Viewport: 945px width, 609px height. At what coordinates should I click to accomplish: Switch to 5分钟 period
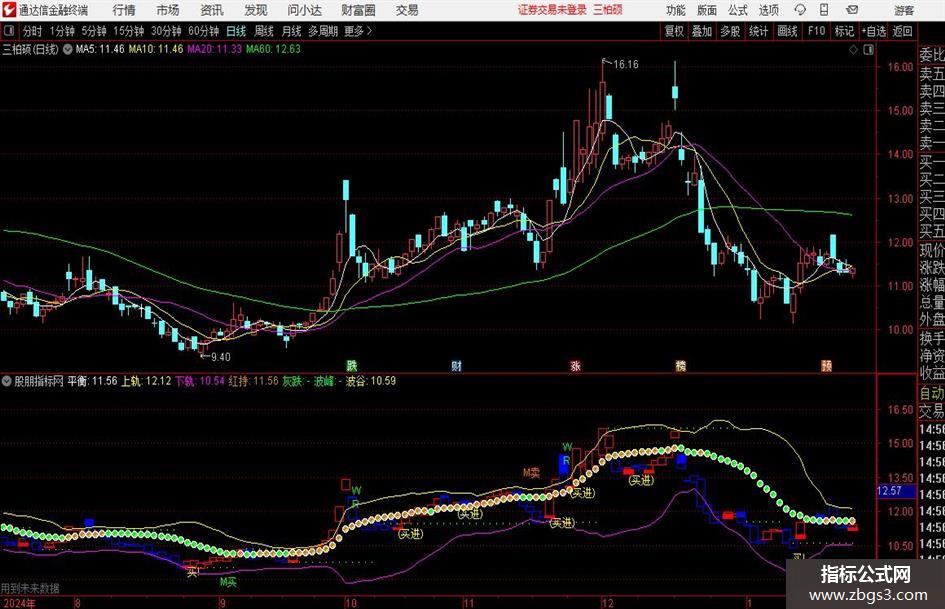click(x=93, y=31)
